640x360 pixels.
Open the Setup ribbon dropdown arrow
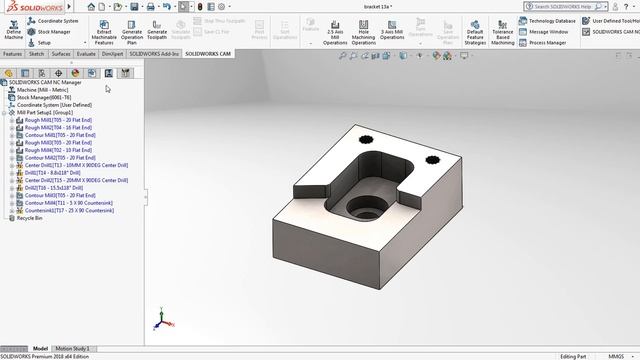(85, 43)
